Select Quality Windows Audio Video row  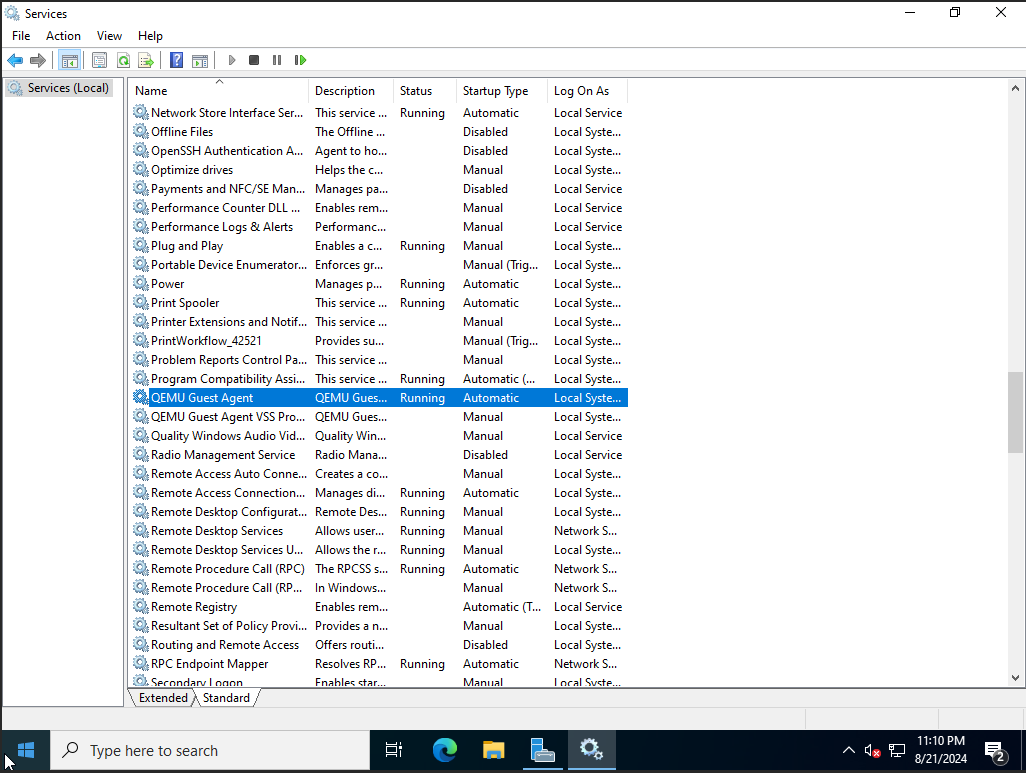click(x=380, y=435)
